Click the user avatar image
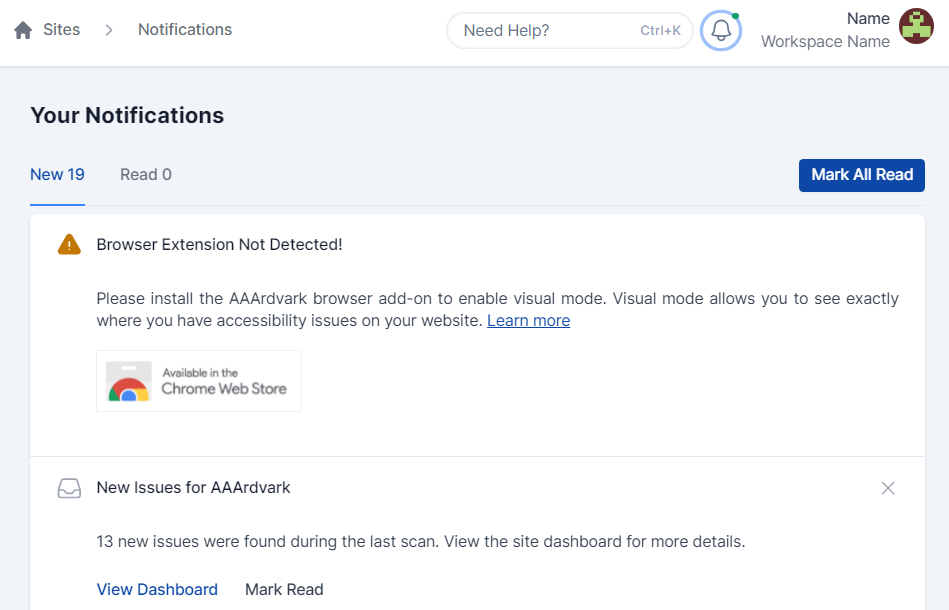 [916, 26]
